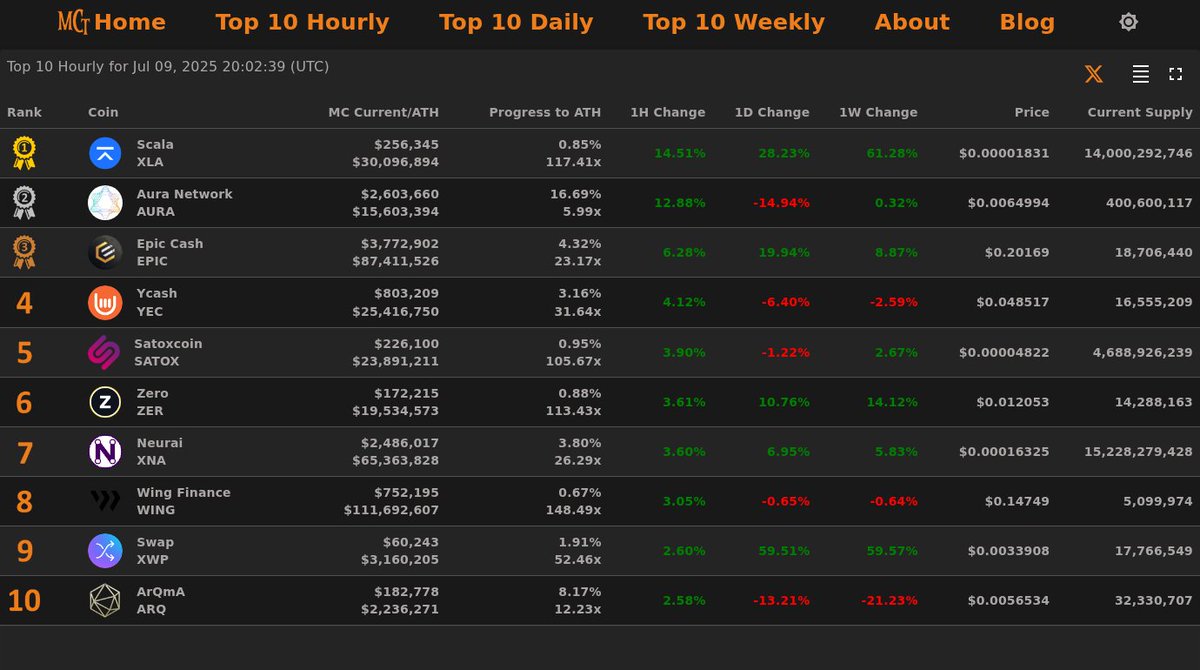Click Wing Finance price $0.14749
The image size is (1200, 670).
tap(1017, 501)
